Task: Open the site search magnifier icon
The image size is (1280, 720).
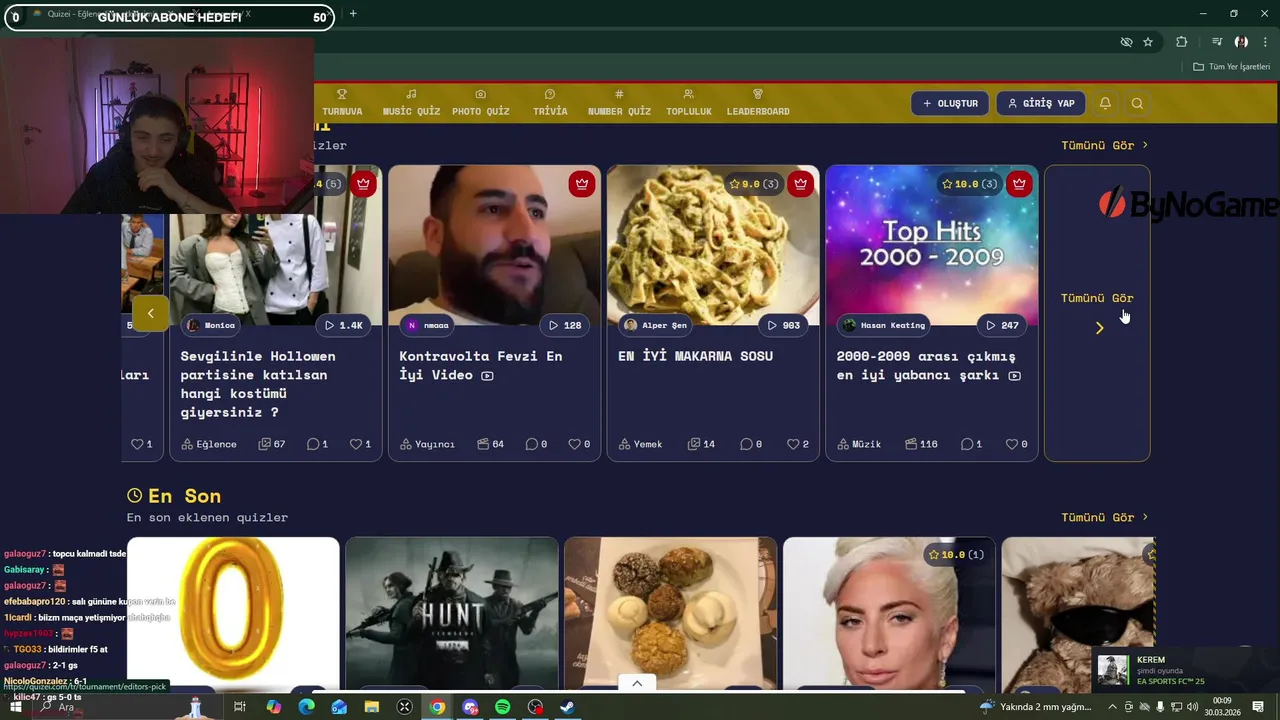Action: [1137, 103]
